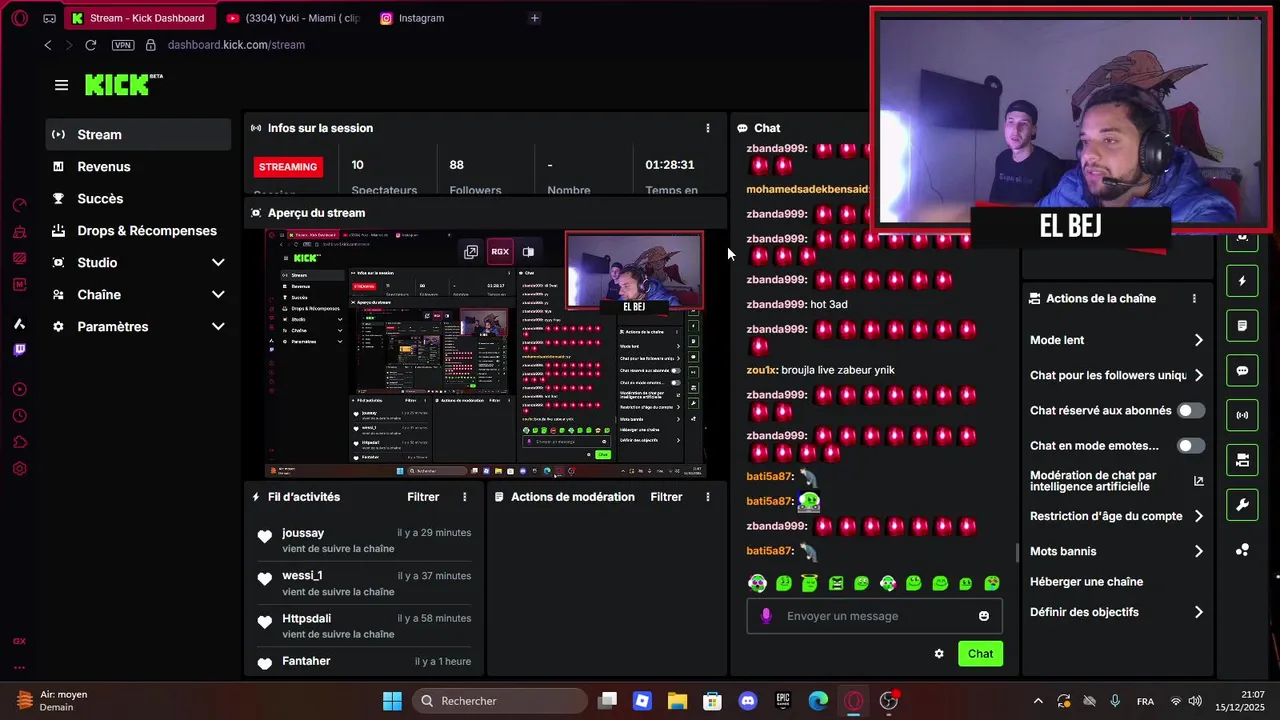Open Infos sur la session options menu
The image size is (1280, 720).
tap(708, 128)
